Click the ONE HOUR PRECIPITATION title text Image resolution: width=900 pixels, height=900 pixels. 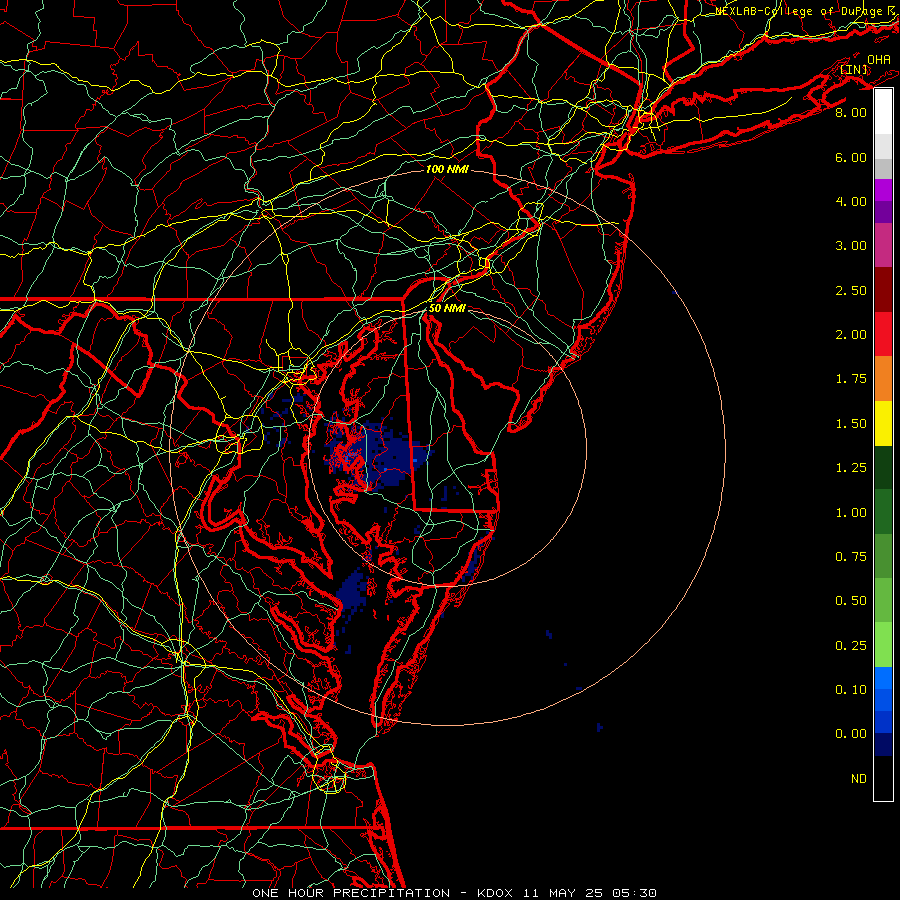click(x=351, y=893)
